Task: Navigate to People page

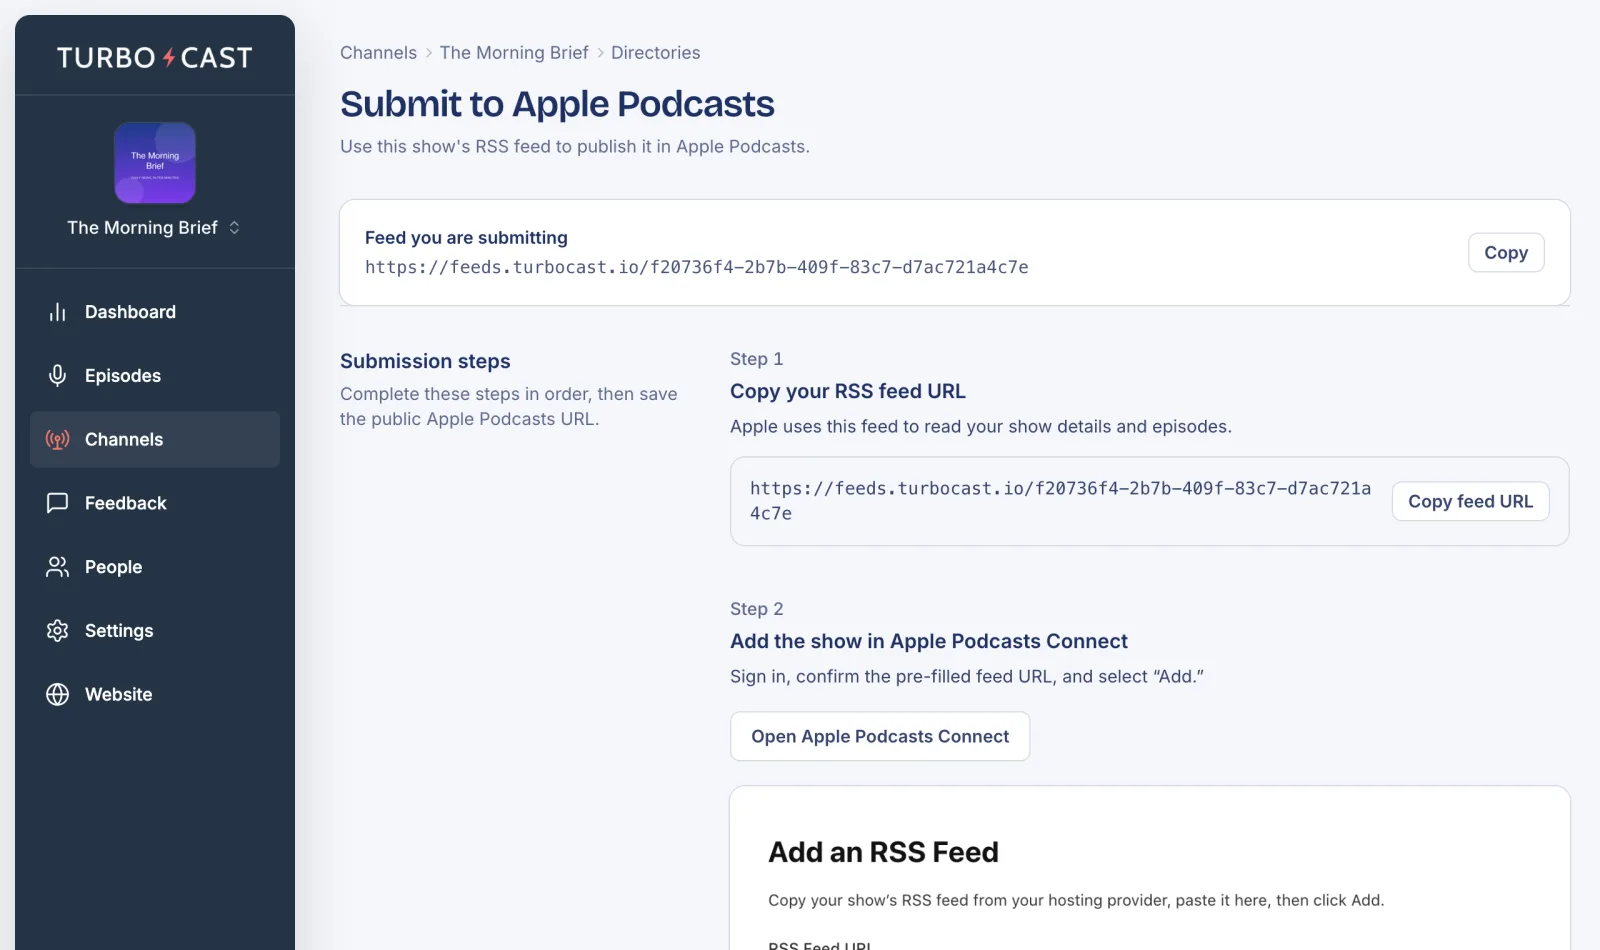Action: [x=155, y=567]
